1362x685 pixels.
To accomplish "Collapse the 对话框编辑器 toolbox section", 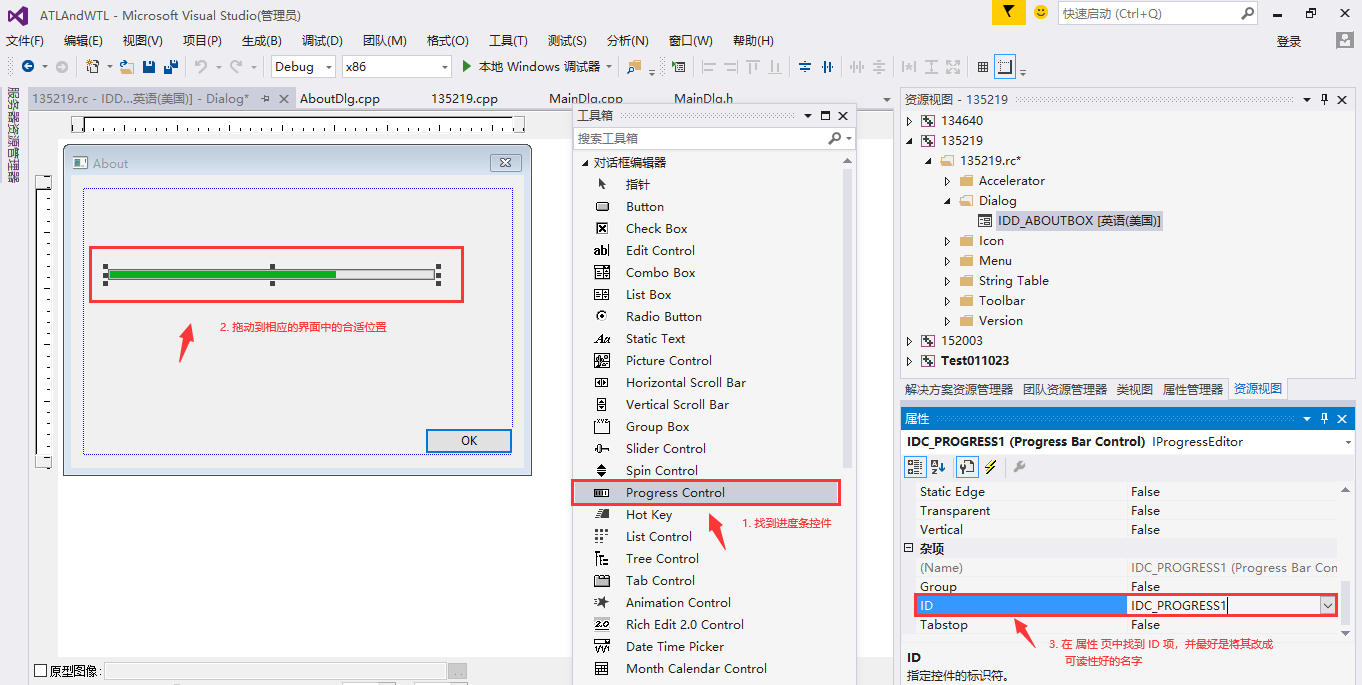I will (x=585, y=162).
